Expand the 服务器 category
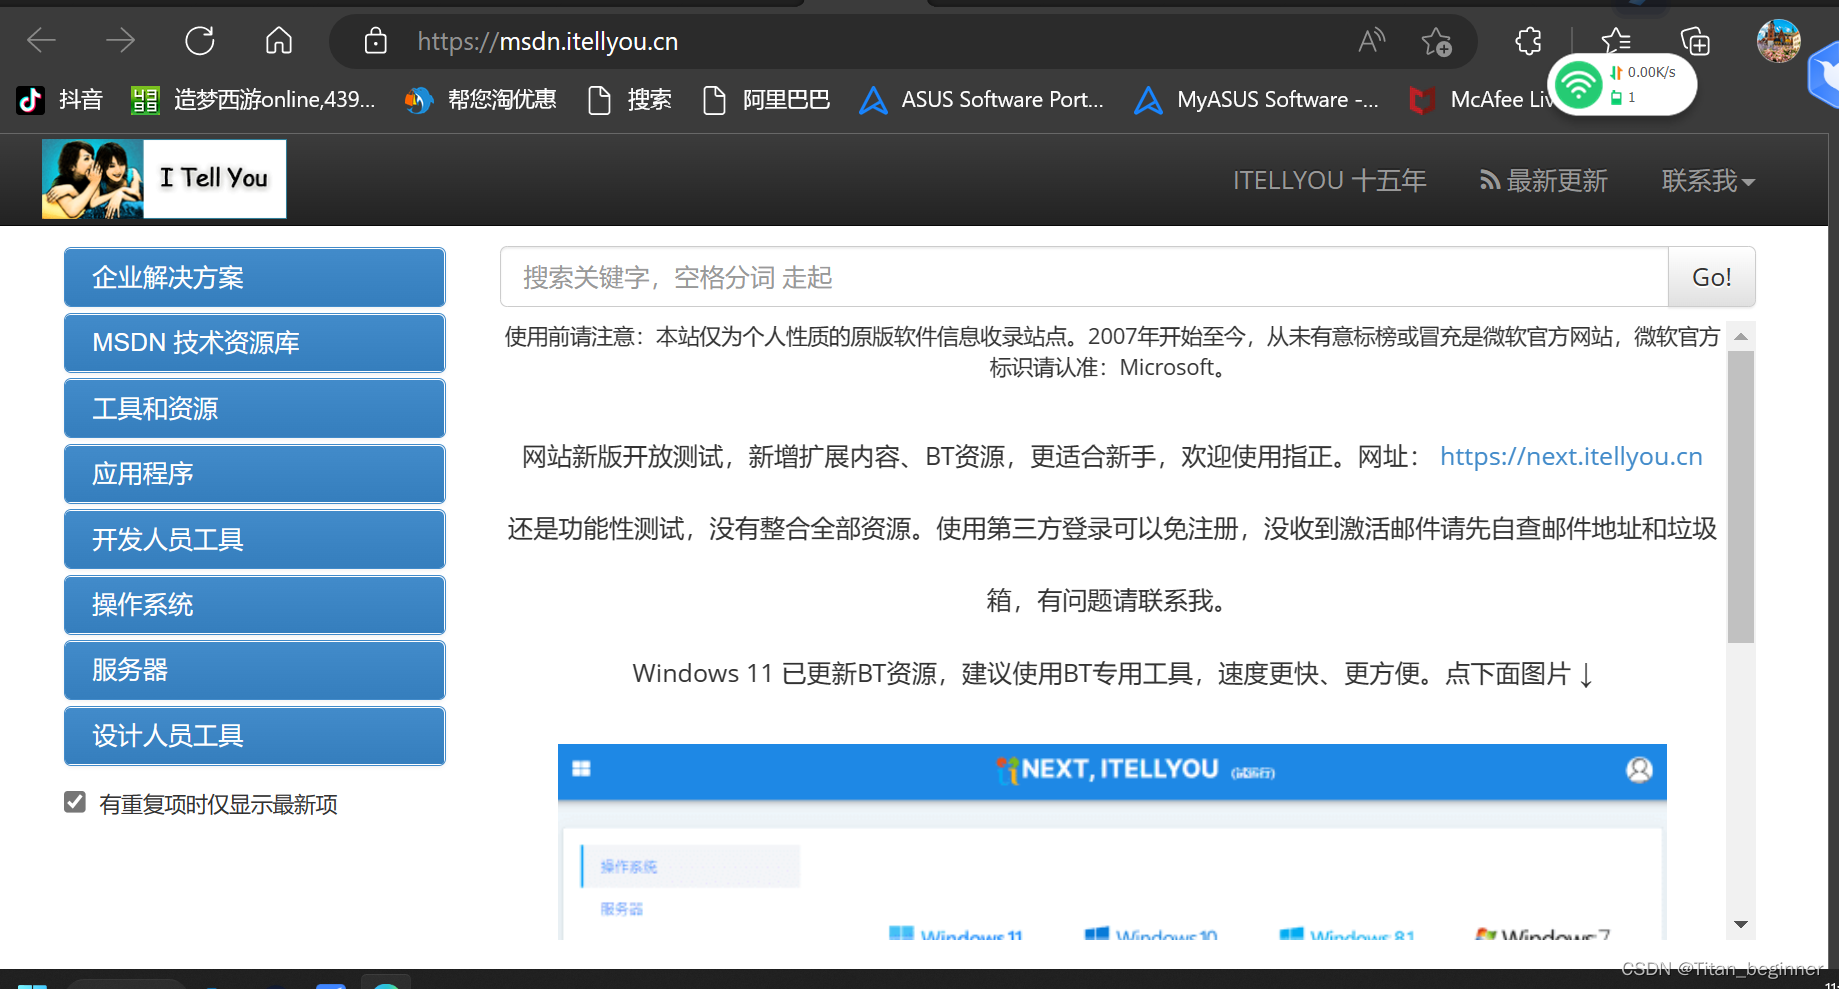This screenshot has width=1839, height=989. click(254, 670)
